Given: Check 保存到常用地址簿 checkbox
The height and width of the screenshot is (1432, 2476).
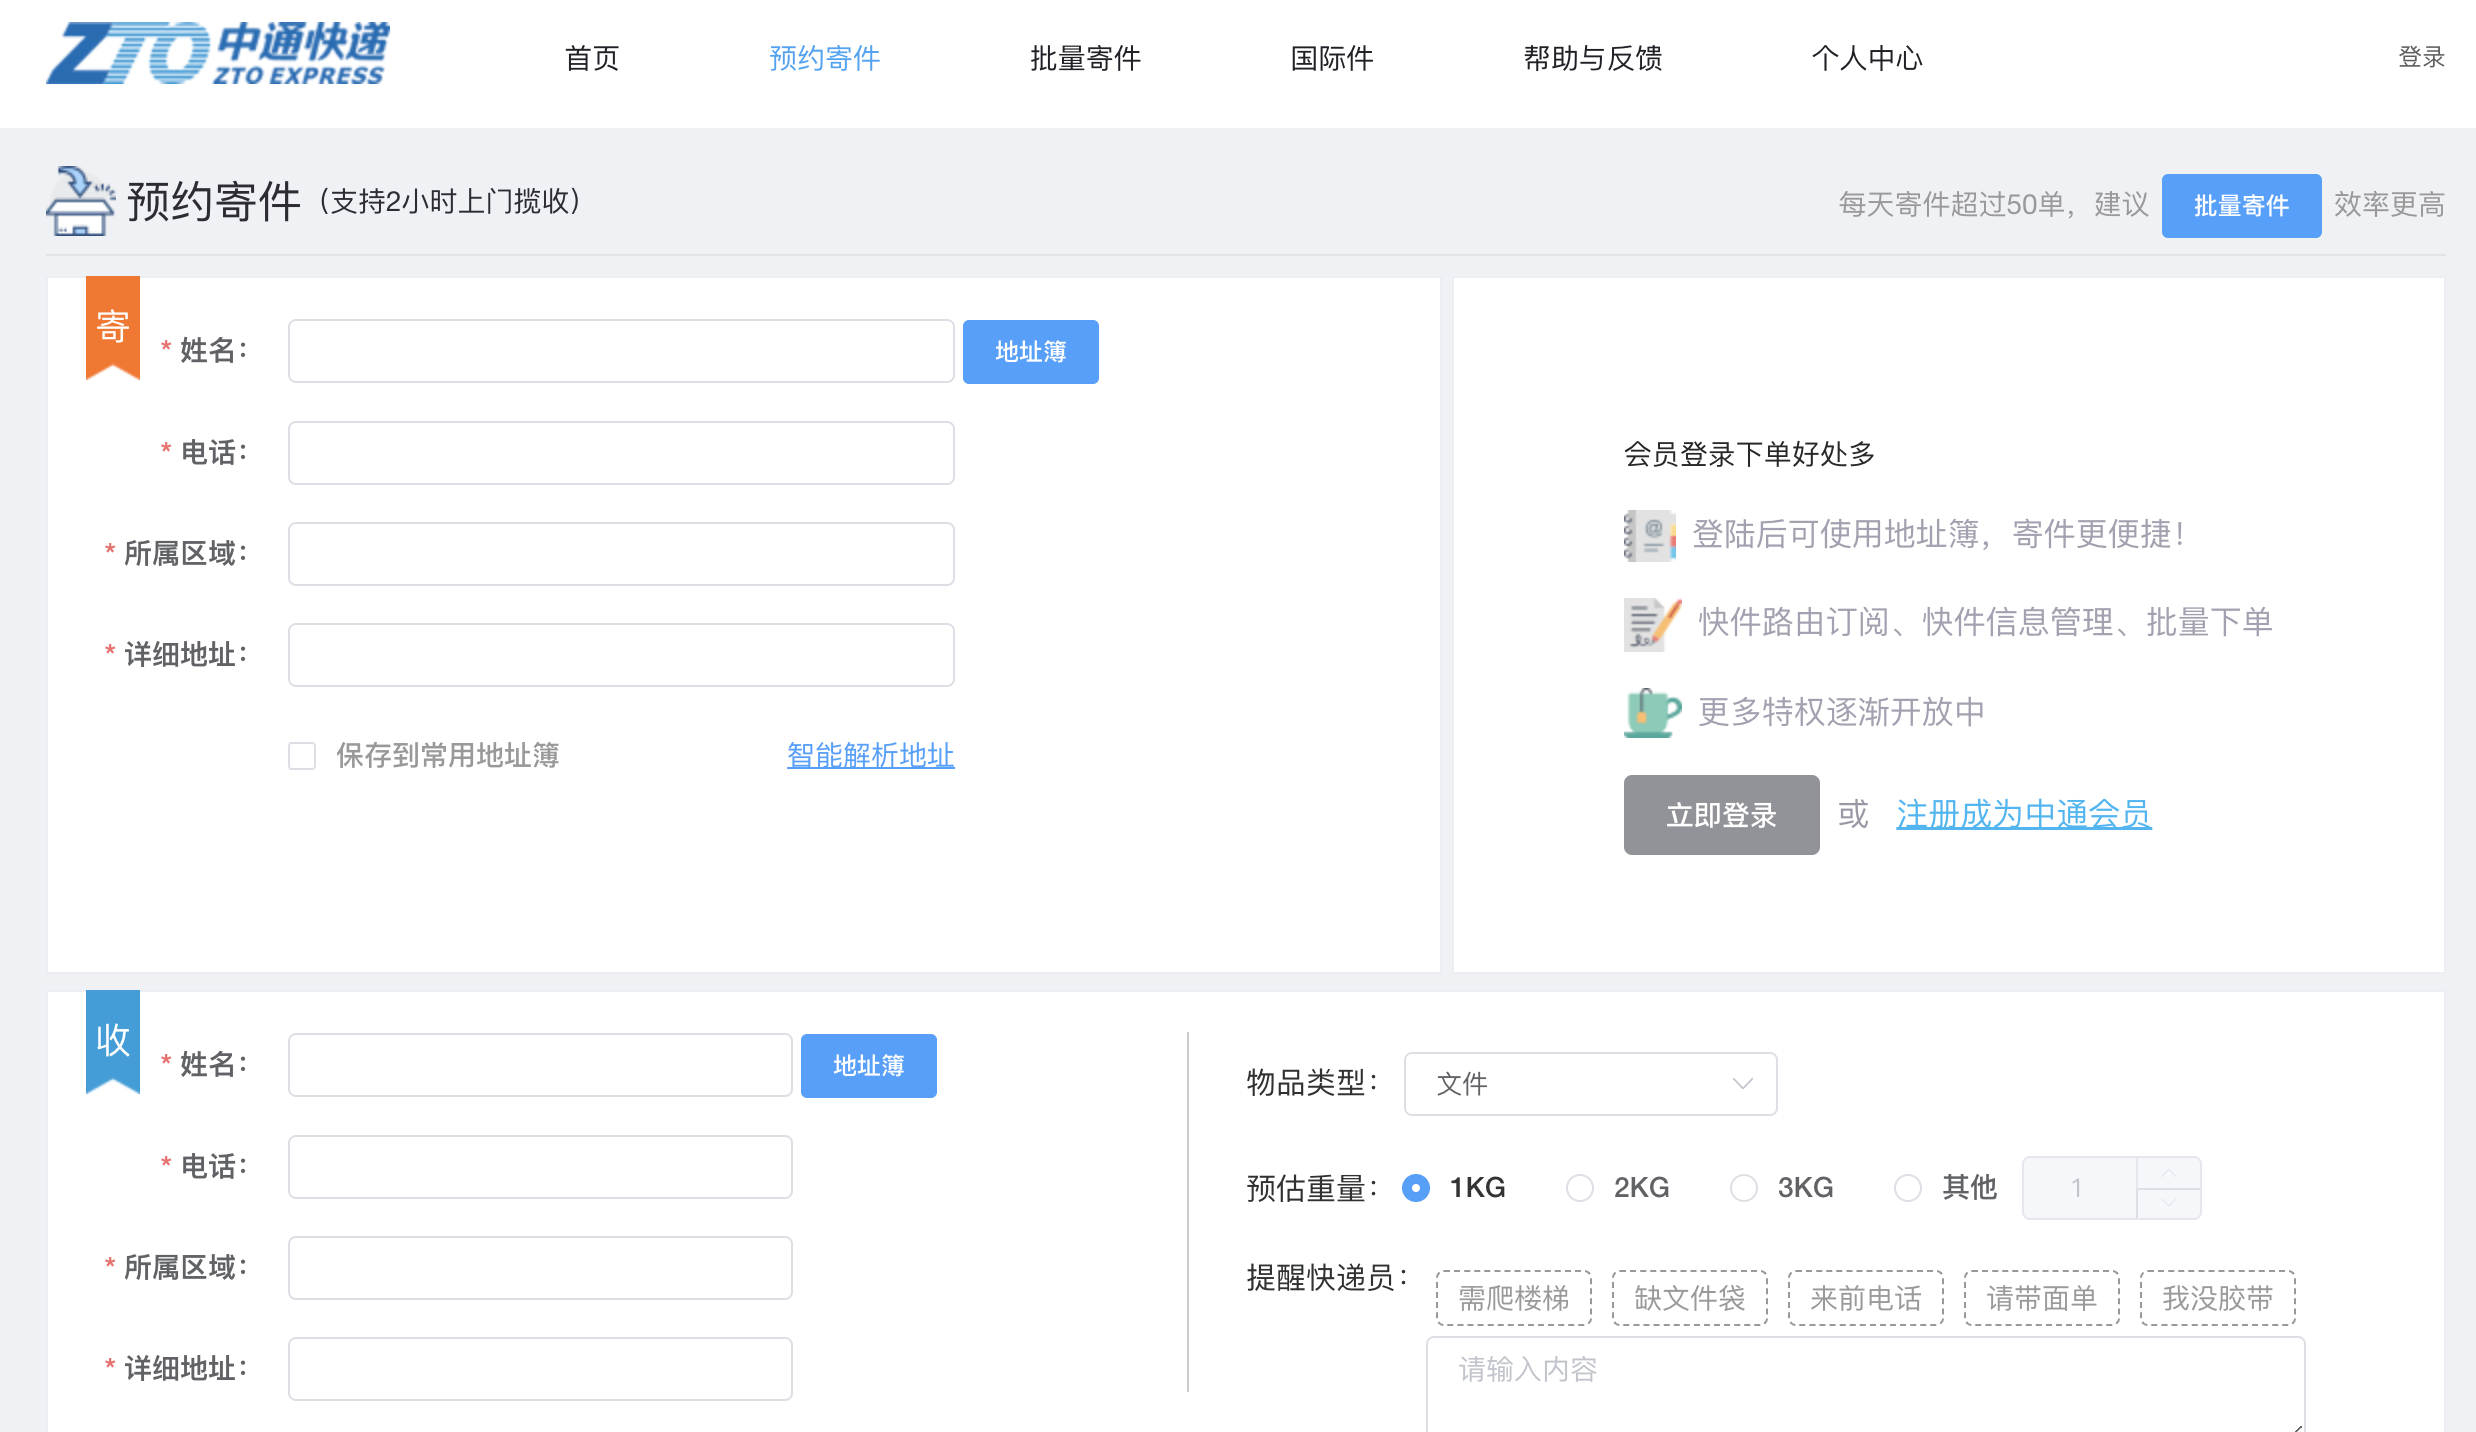Looking at the screenshot, I should click(302, 756).
